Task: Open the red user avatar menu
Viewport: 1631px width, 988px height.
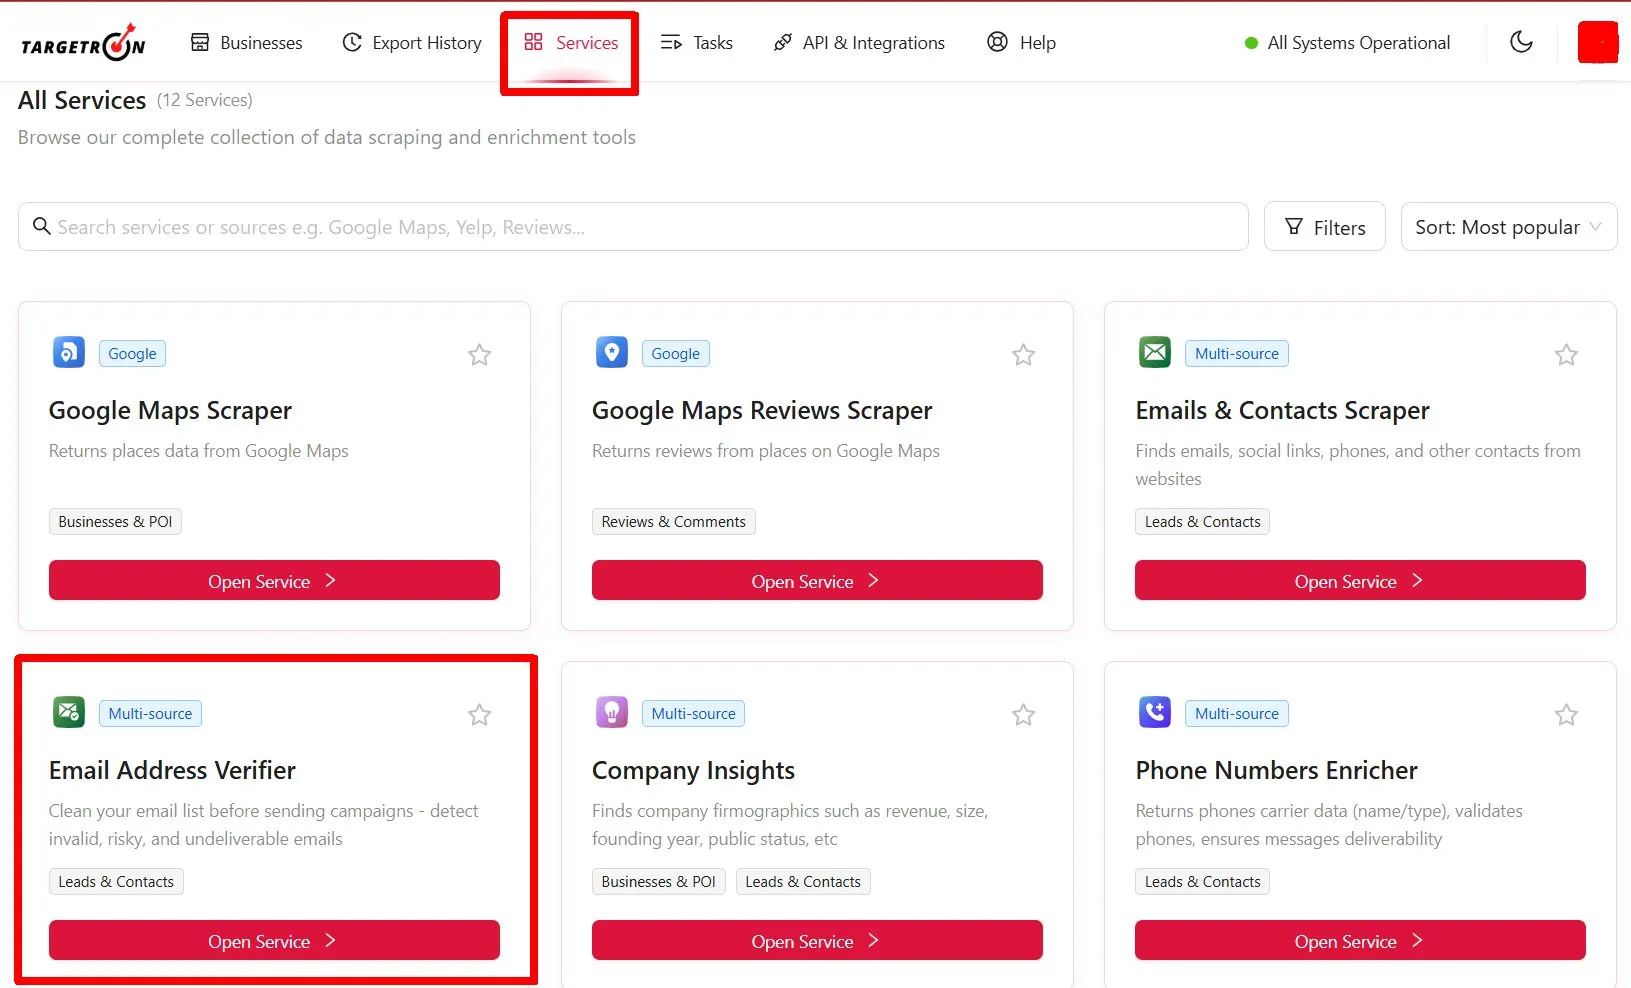Action: (x=1597, y=42)
